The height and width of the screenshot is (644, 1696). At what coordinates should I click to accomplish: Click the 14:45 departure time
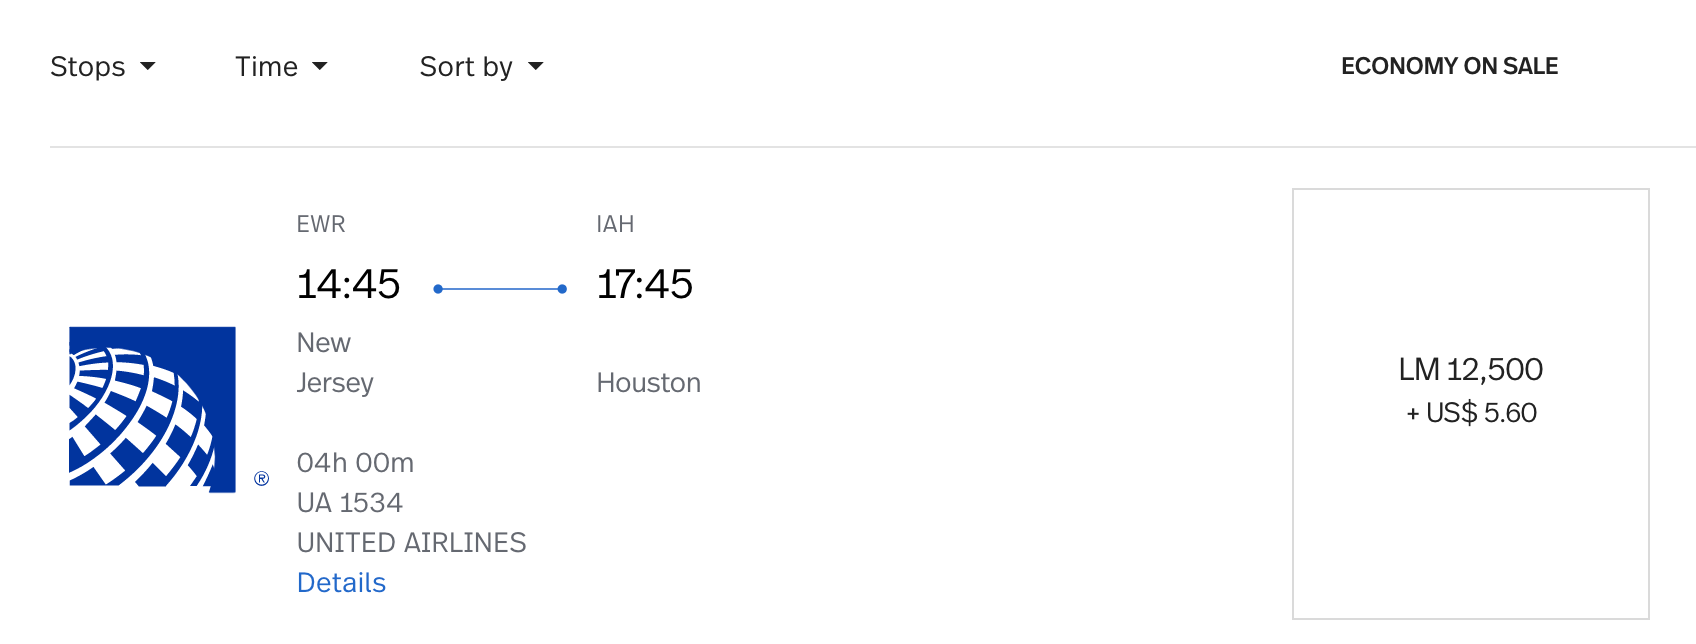(348, 285)
